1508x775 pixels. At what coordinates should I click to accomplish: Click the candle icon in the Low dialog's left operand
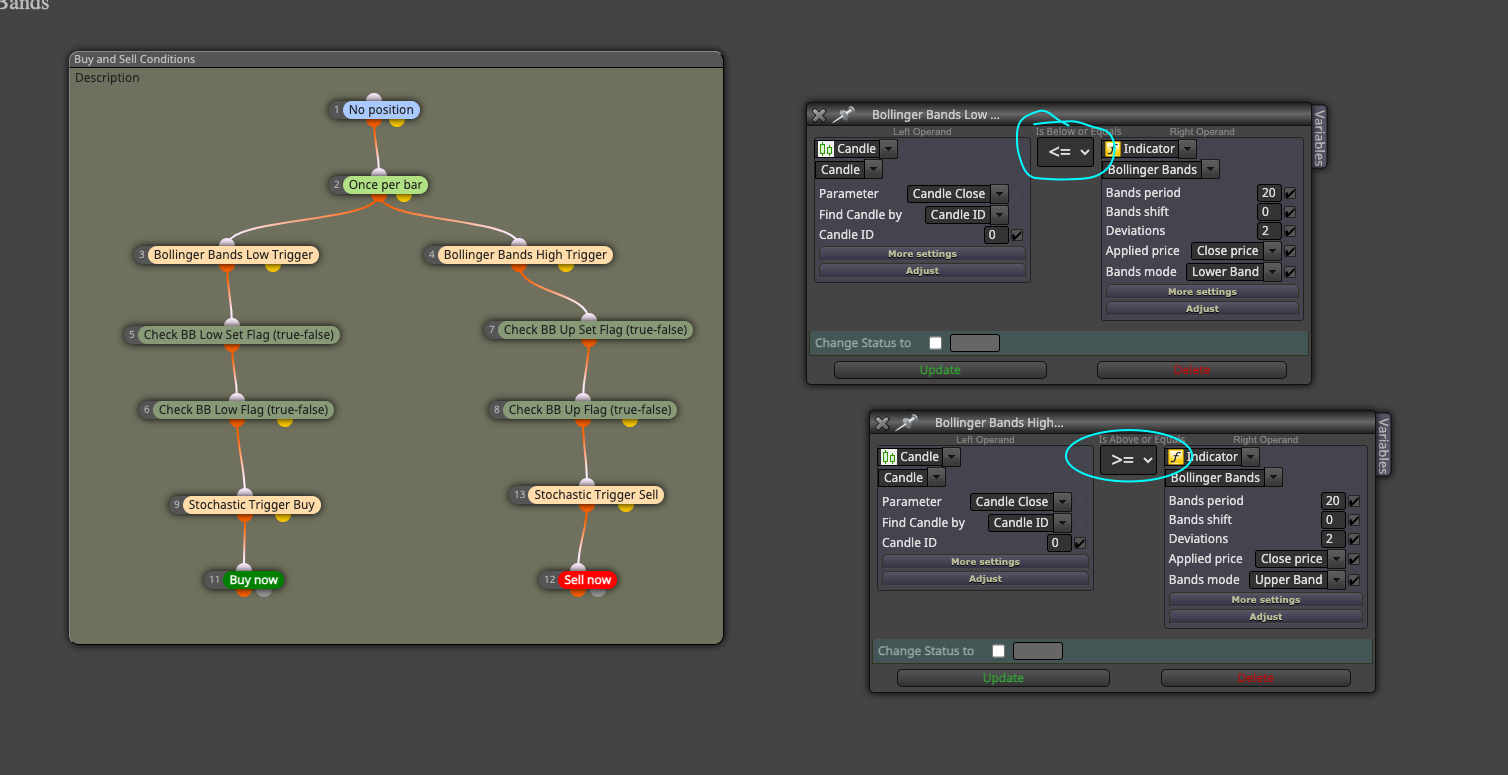click(x=826, y=149)
